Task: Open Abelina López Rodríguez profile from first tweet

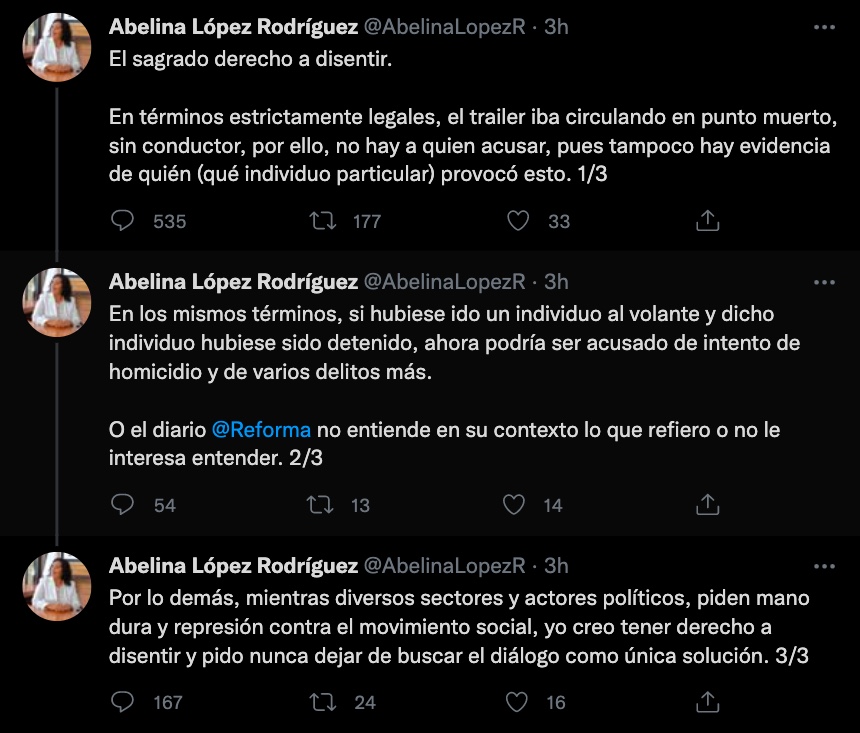Action: click(233, 27)
